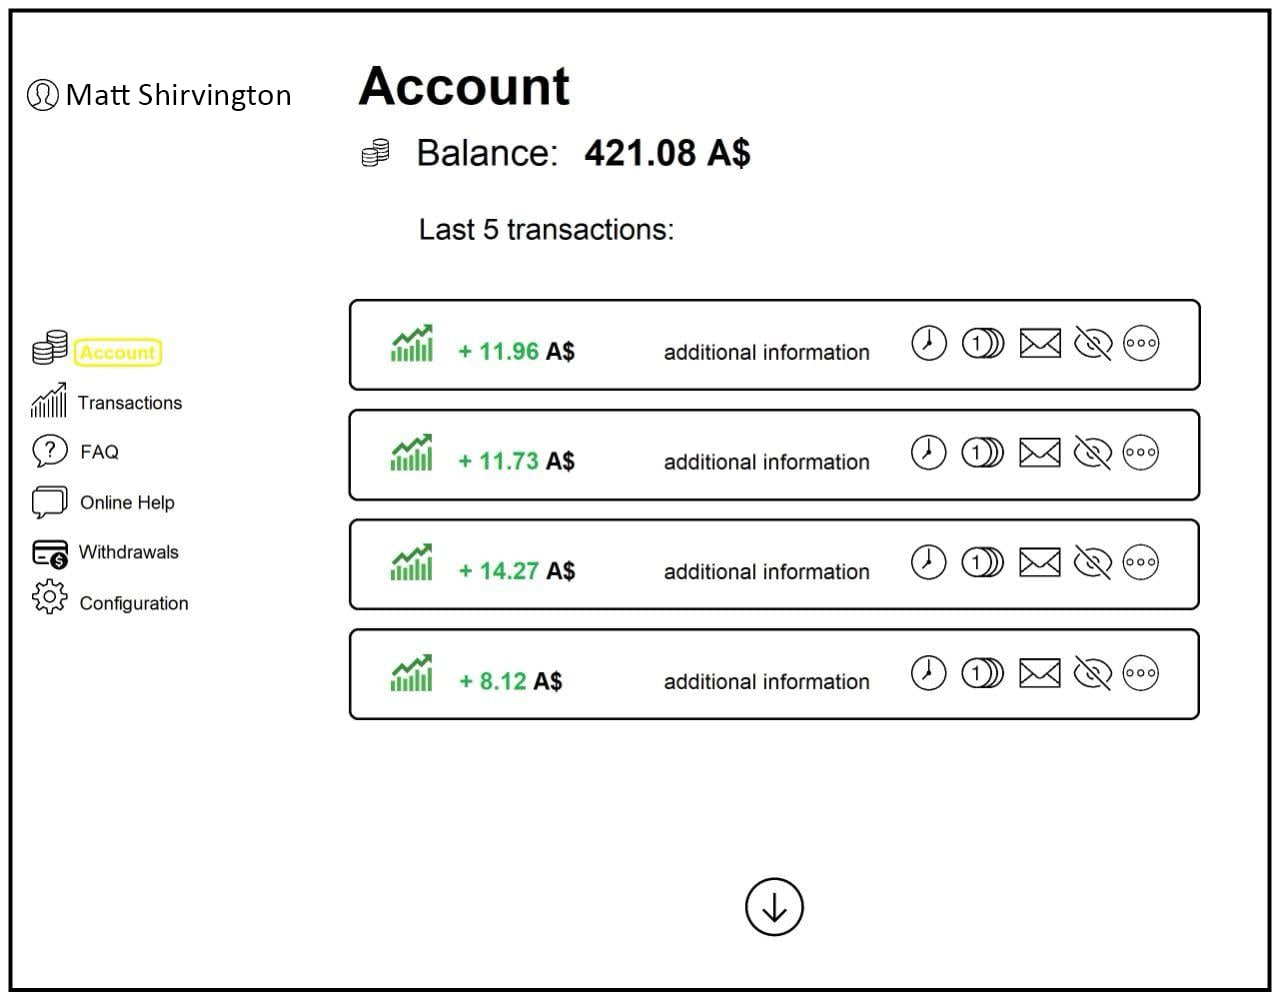Open Online Help from the sidebar

pos(127,502)
